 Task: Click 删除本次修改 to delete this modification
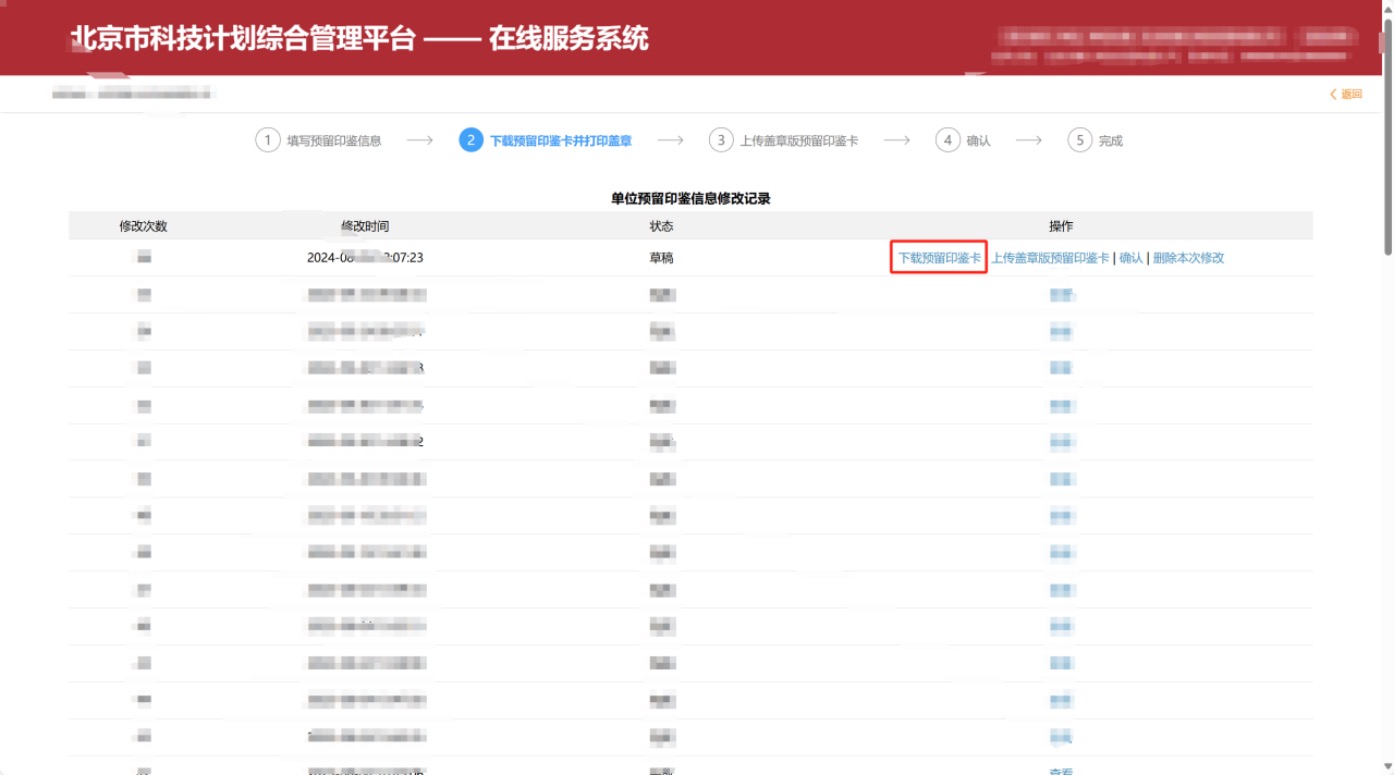point(1188,258)
